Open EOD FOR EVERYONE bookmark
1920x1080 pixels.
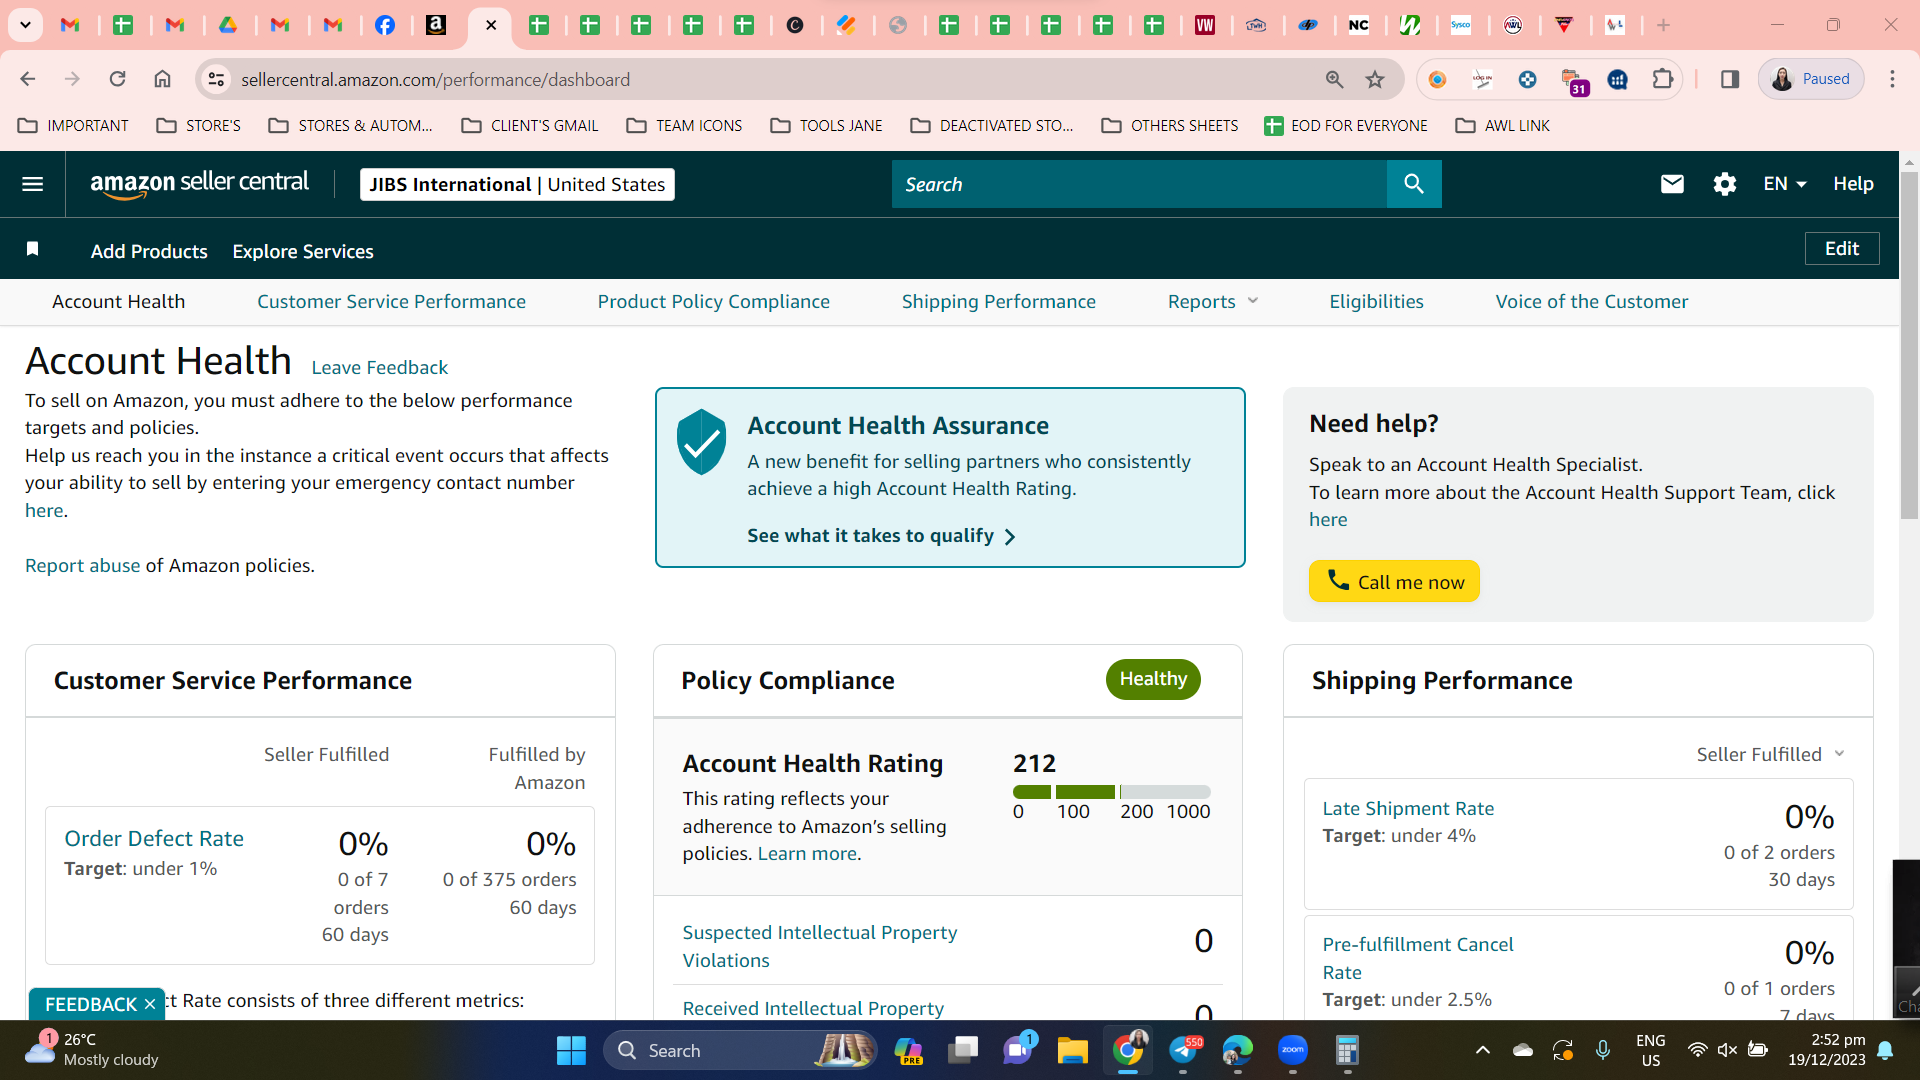1345,125
